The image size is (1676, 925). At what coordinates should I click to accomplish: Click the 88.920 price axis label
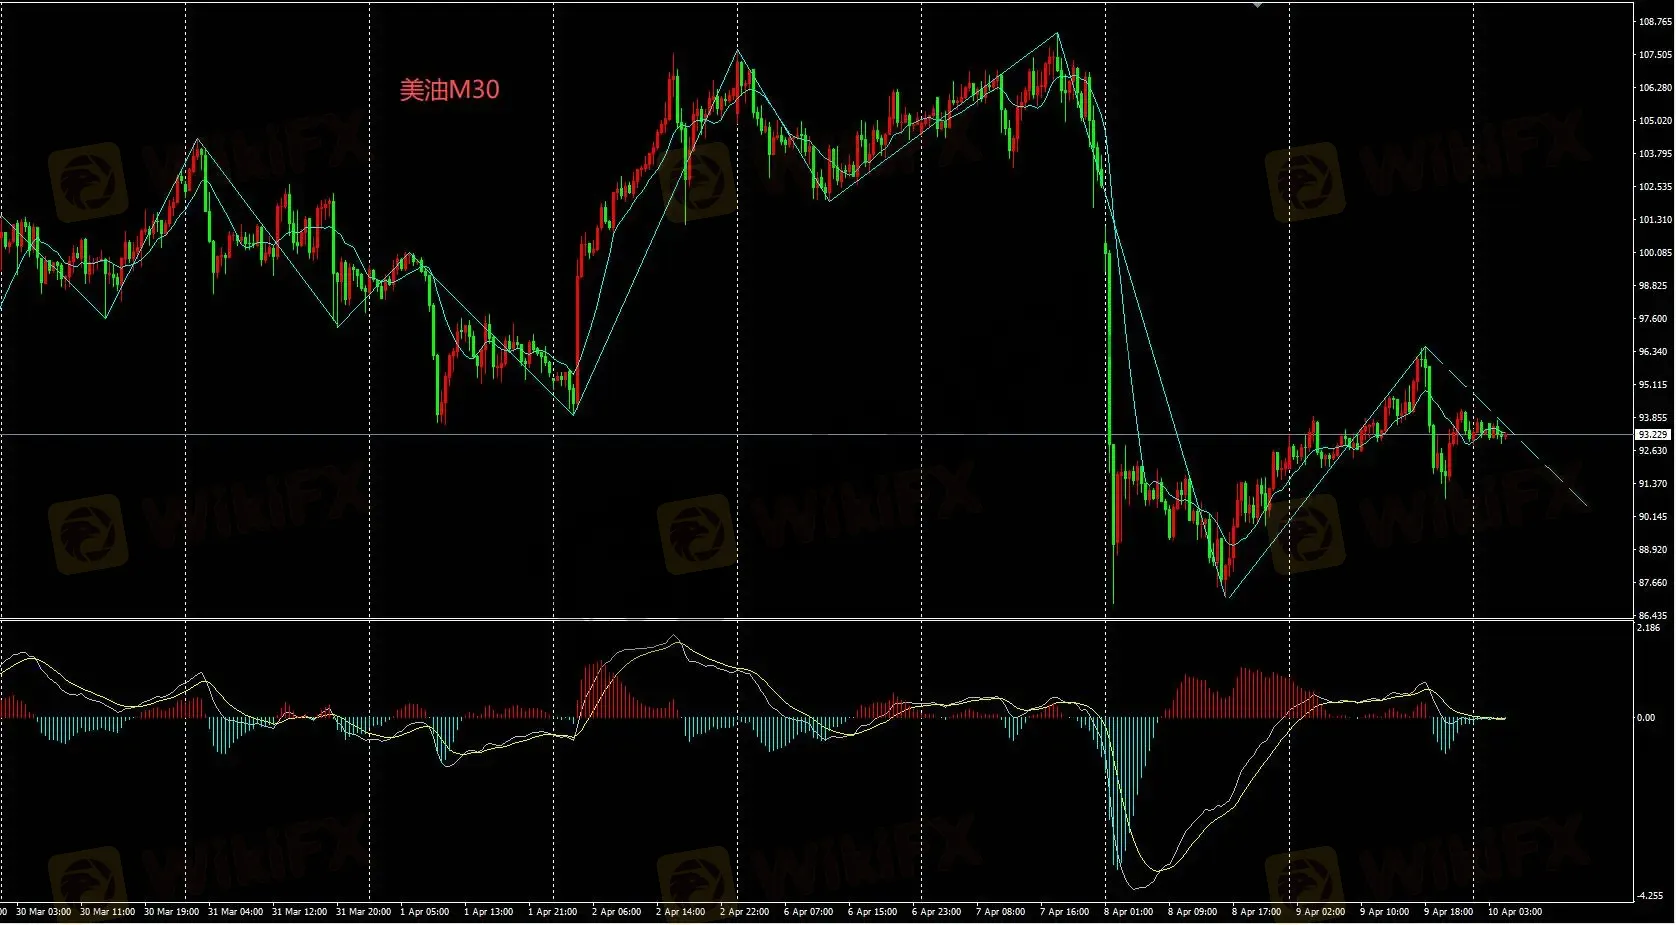point(1655,550)
